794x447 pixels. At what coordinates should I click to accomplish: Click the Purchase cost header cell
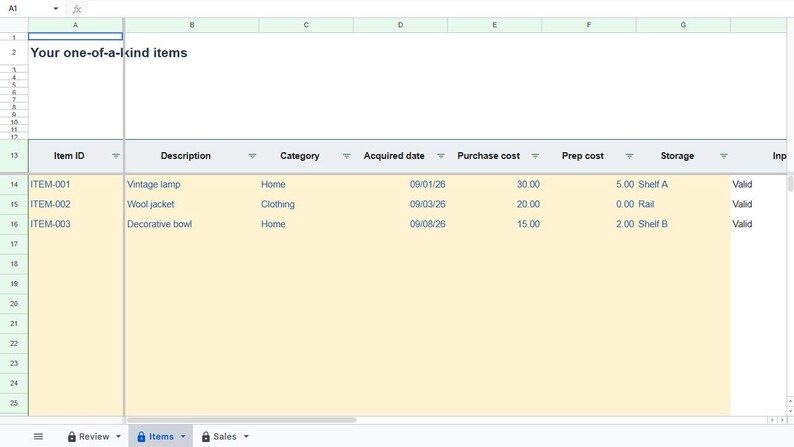(x=494, y=156)
